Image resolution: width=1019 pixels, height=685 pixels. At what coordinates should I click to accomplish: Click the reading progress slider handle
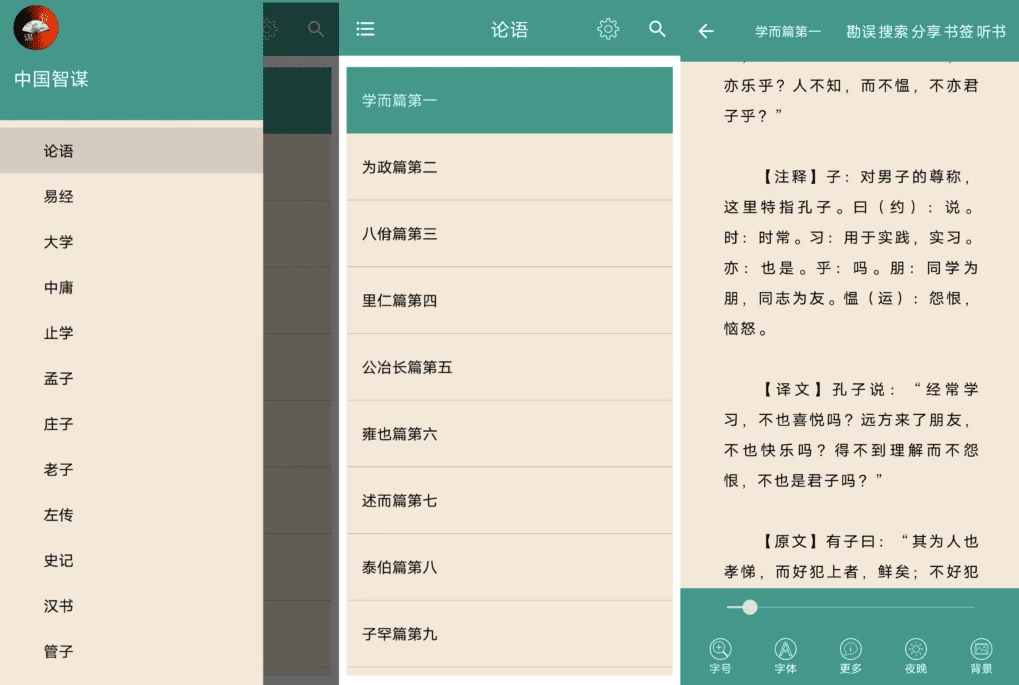[x=750, y=607]
